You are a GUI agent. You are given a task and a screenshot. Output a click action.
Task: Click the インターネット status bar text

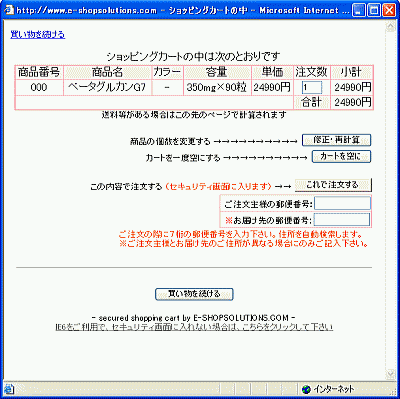333,389
